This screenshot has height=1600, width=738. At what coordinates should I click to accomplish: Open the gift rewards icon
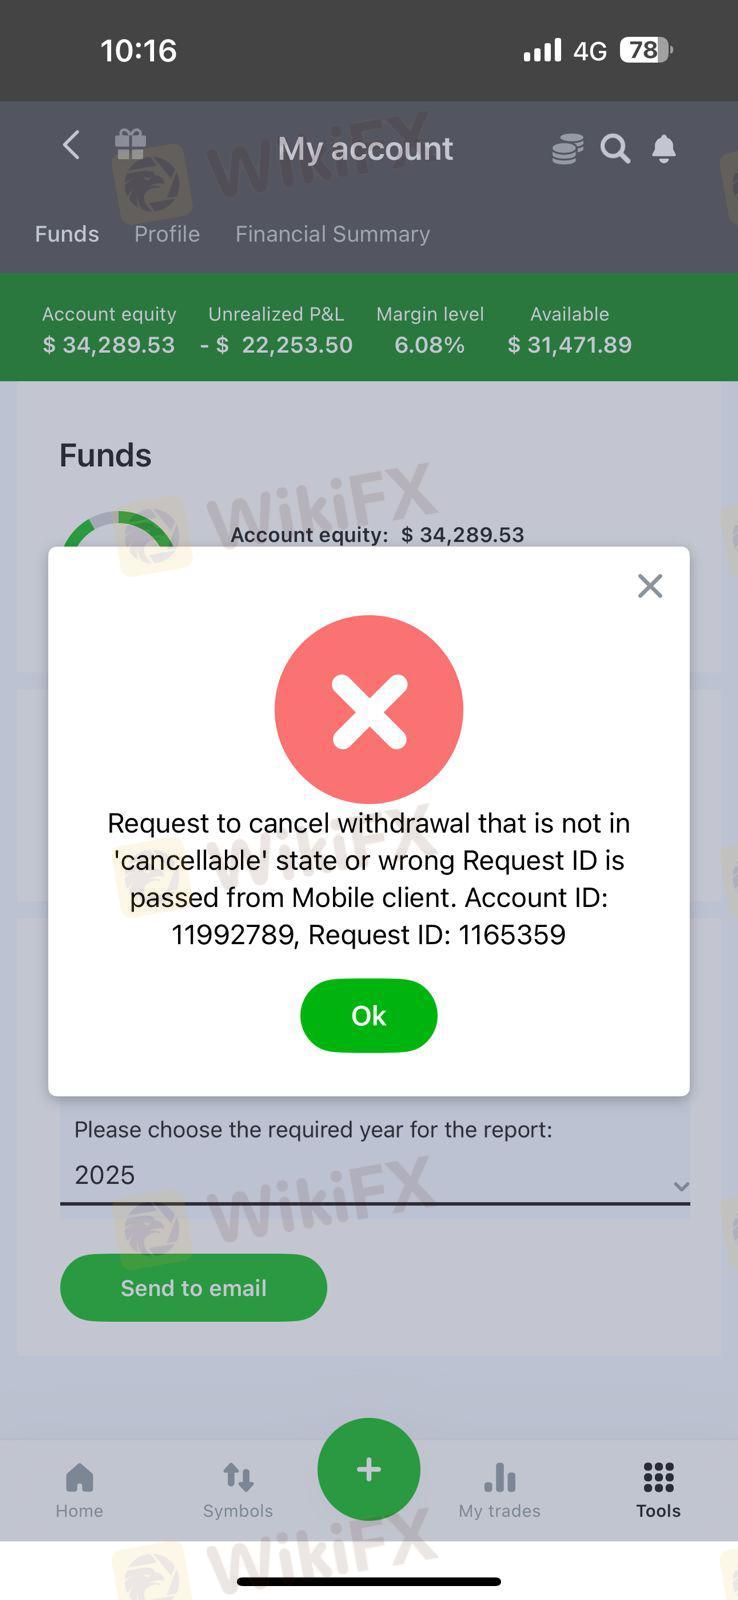130,145
